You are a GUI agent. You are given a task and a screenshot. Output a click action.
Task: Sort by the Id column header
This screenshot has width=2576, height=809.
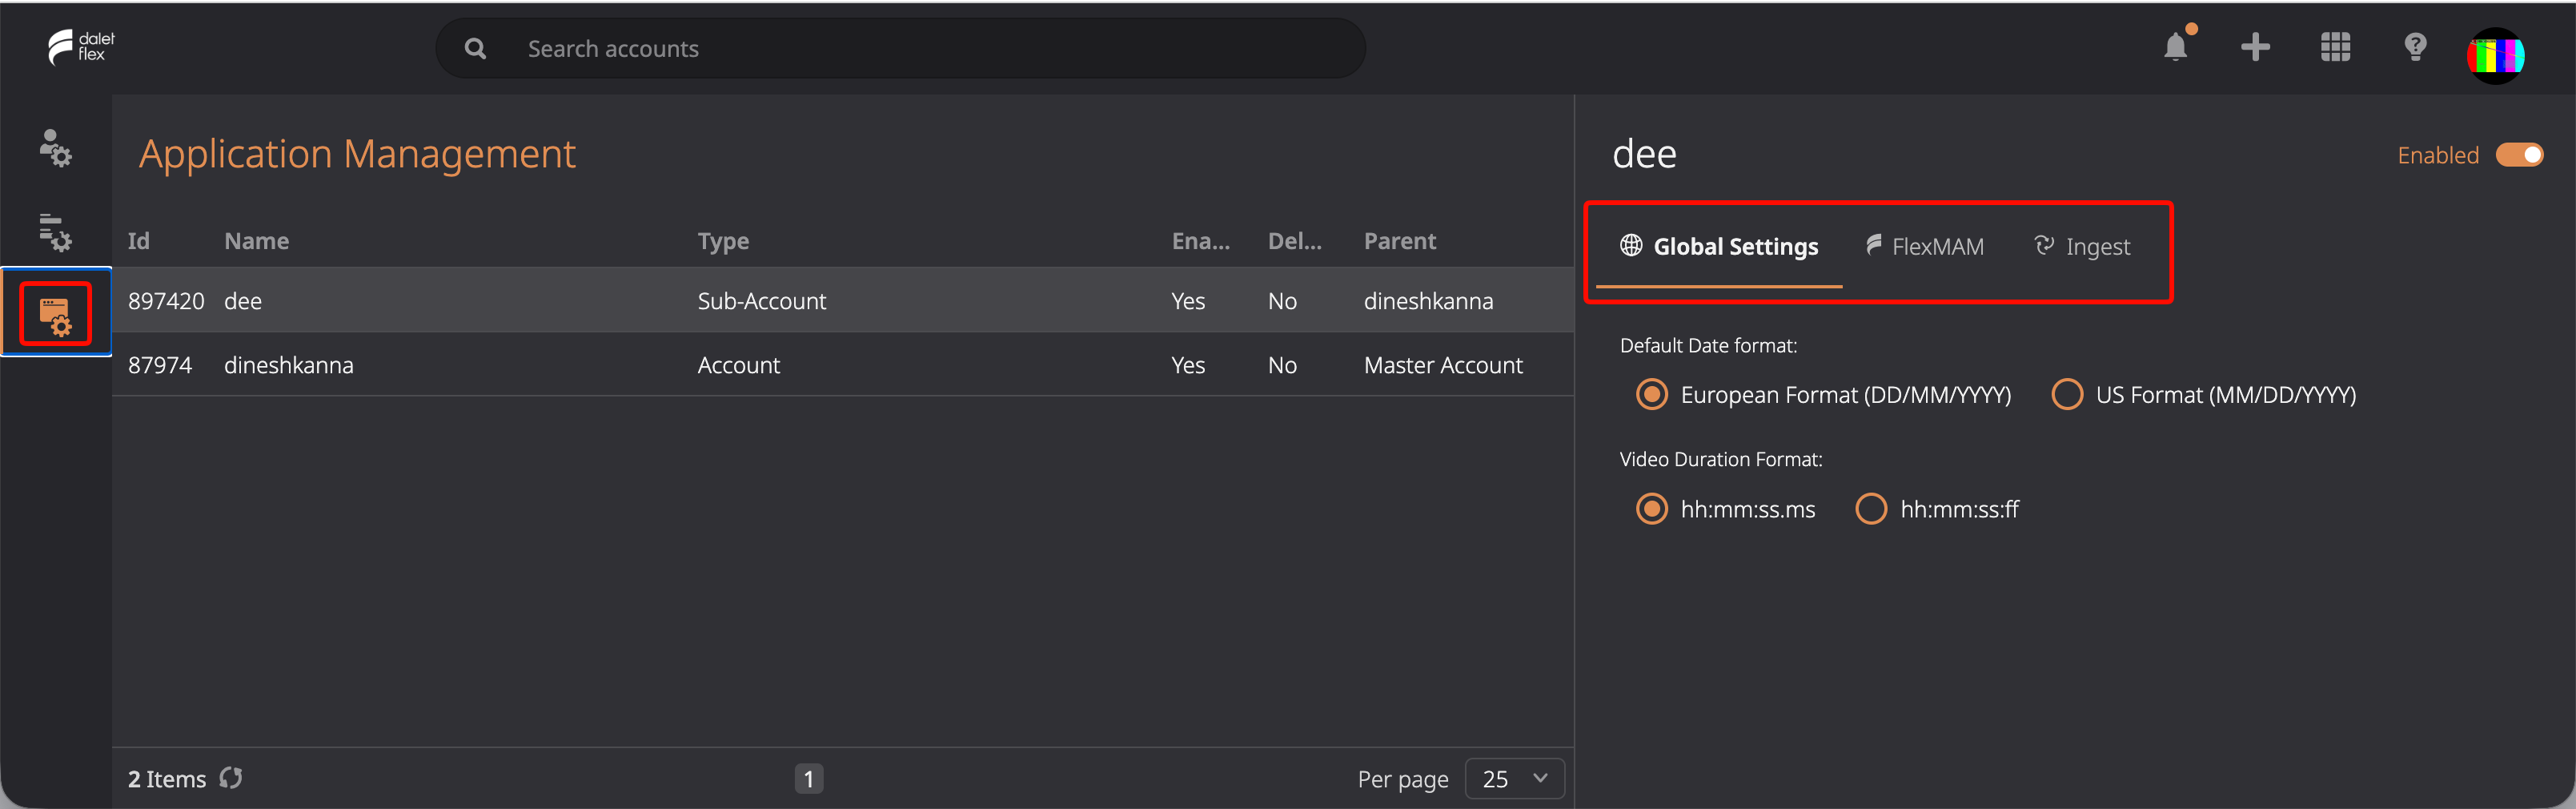(x=139, y=241)
